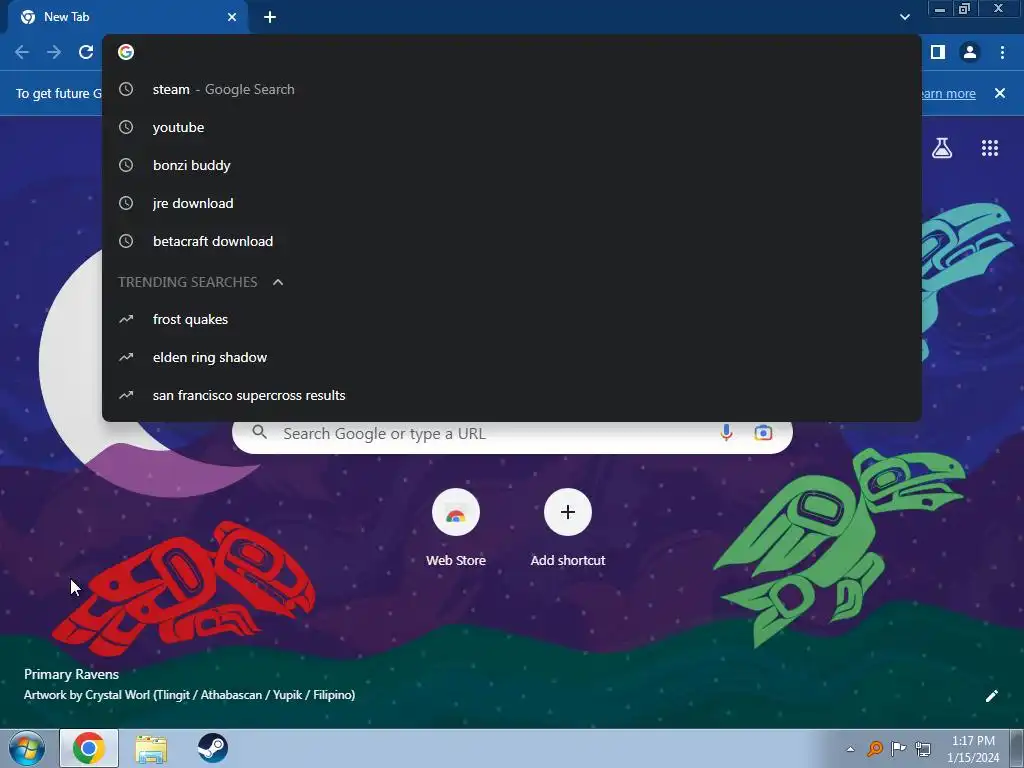Image resolution: width=1024 pixels, height=768 pixels.
Task: Search by image with camera icon
Action: tap(763, 433)
